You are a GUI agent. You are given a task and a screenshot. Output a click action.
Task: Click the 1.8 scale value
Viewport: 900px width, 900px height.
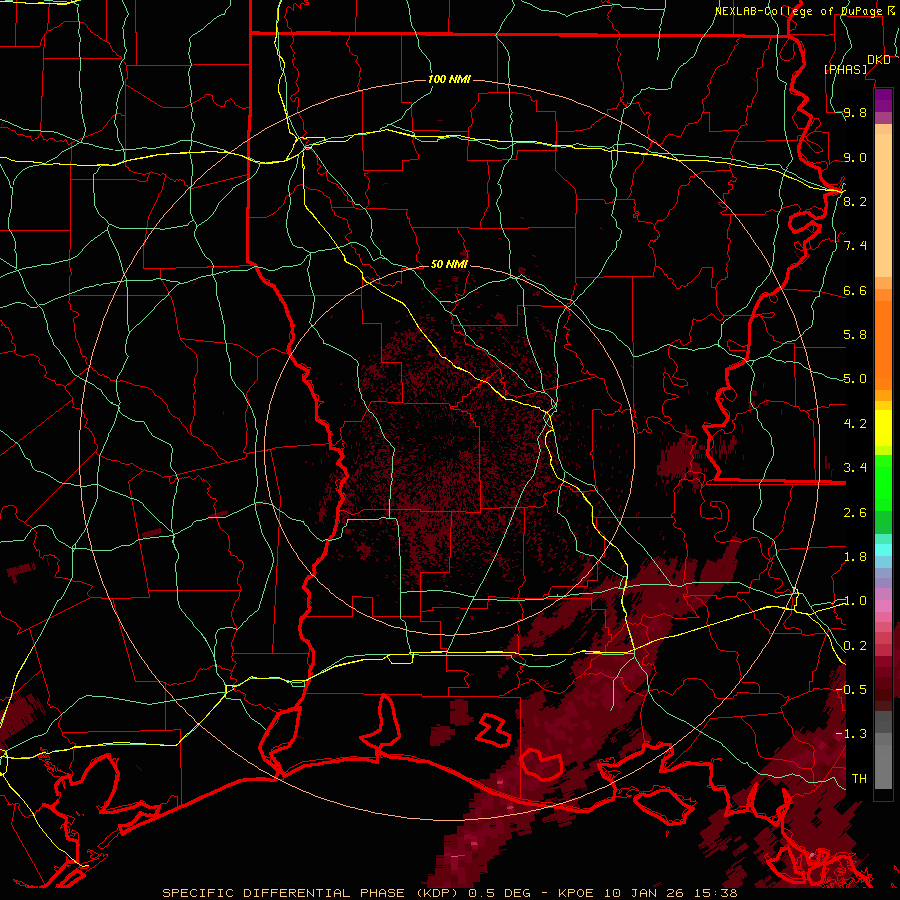tap(855, 557)
